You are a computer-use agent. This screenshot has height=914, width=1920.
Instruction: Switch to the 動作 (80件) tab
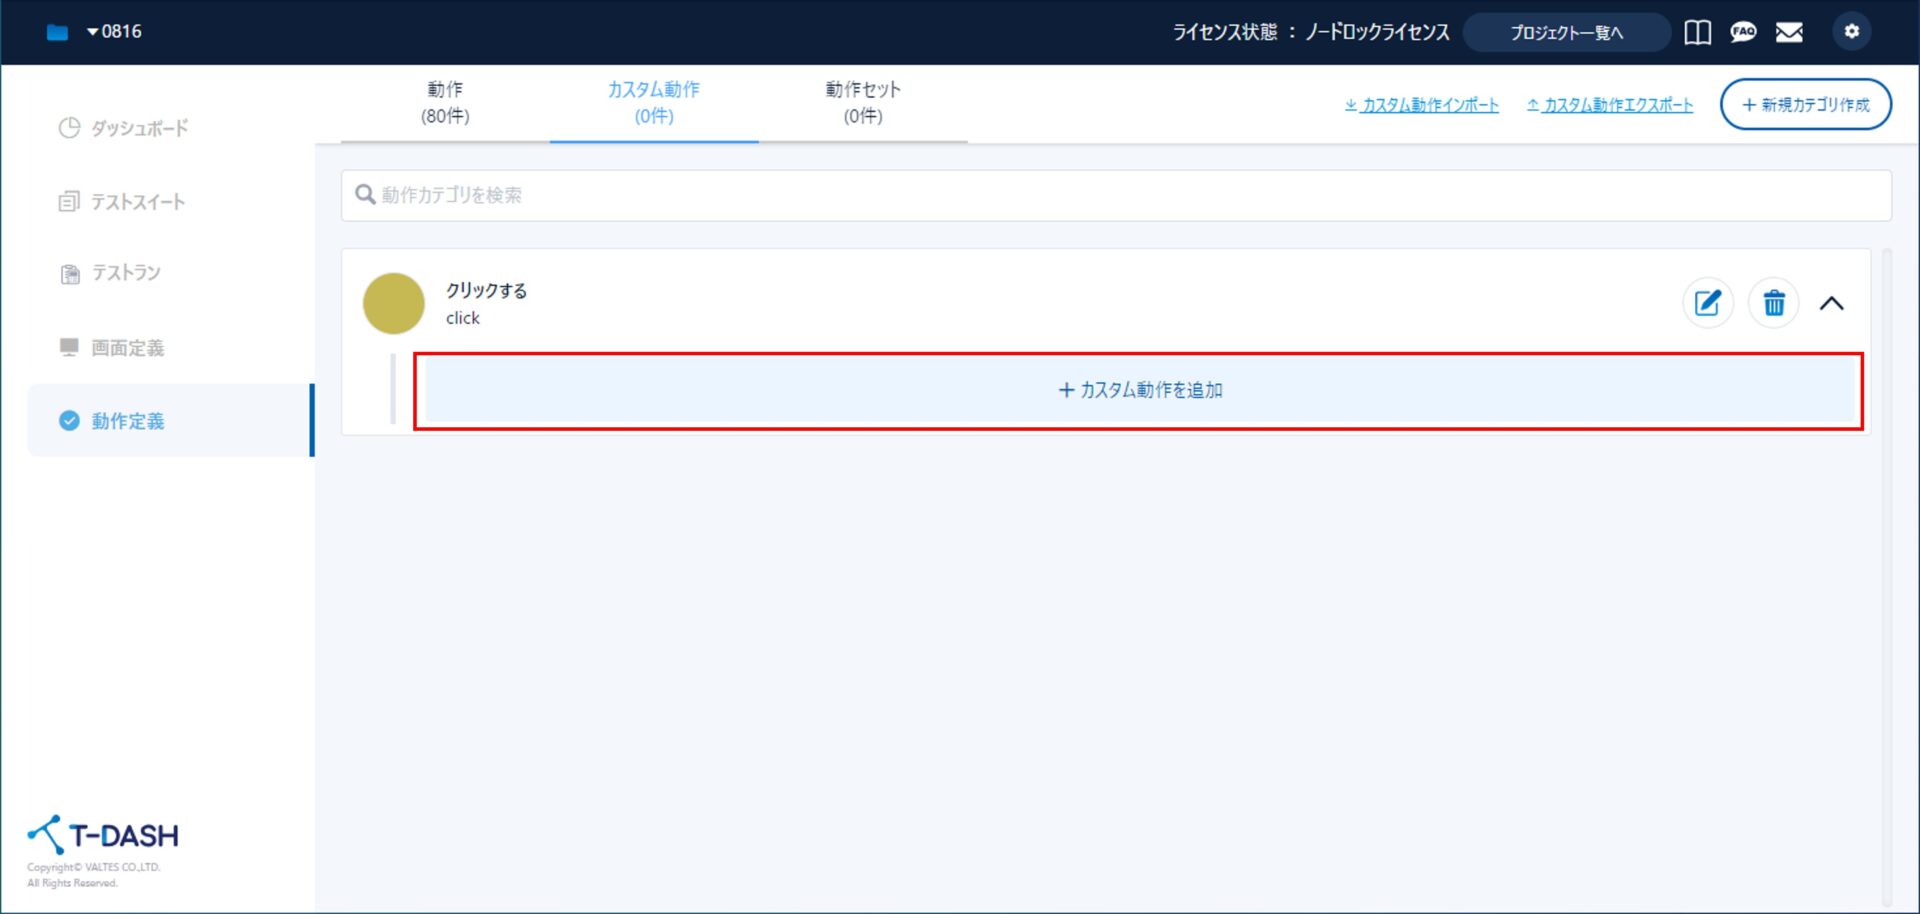[x=445, y=103]
